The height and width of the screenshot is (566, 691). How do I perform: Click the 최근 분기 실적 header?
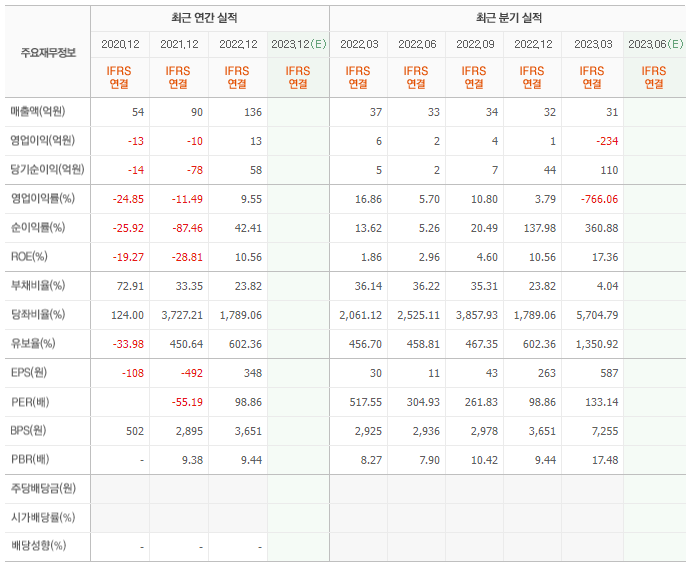[509, 18]
